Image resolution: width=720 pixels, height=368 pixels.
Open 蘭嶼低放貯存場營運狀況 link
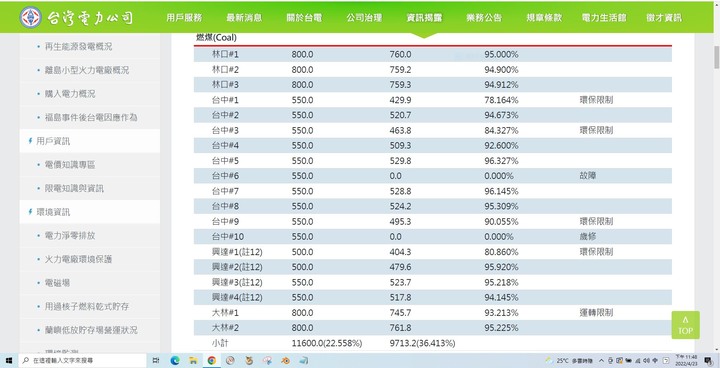[x=91, y=330]
